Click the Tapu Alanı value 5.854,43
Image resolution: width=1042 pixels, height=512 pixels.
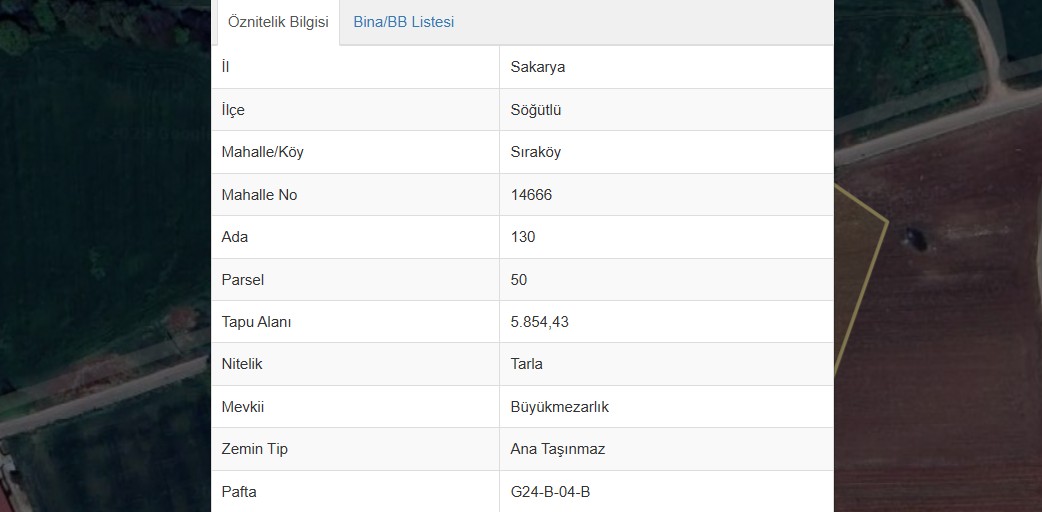pos(540,322)
